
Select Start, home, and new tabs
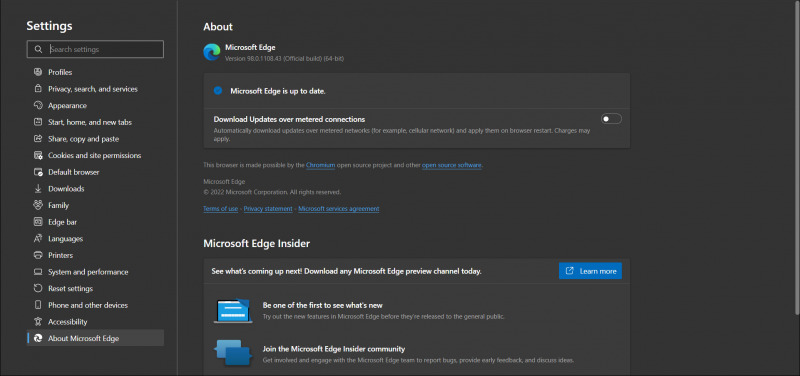[x=95, y=122]
